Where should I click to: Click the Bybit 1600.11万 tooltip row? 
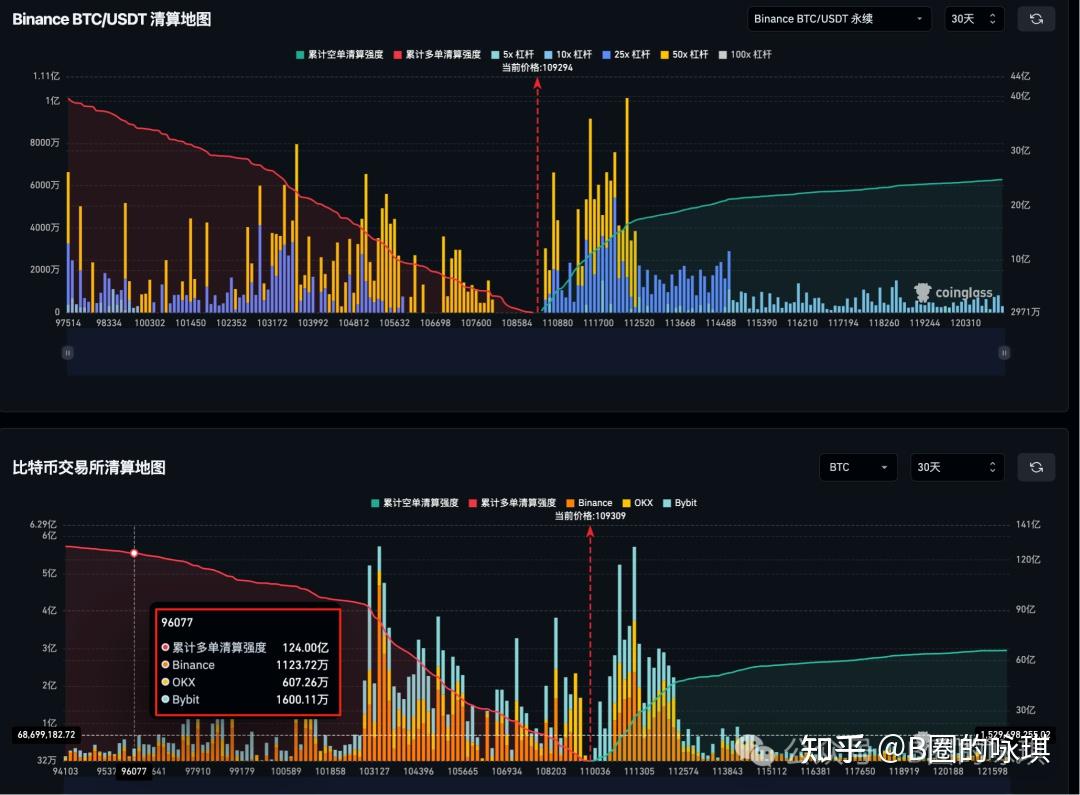pyautogui.click(x=245, y=700)
